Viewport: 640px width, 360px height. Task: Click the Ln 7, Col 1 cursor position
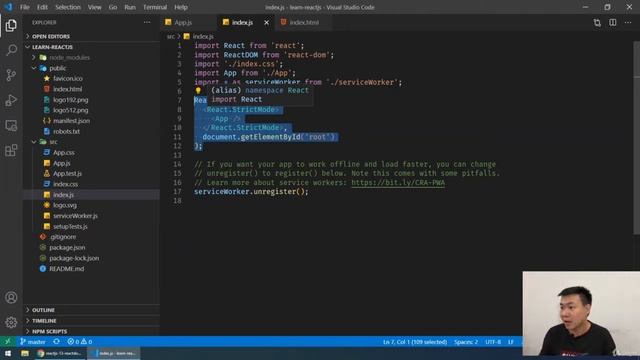click(x=415, y=342)
